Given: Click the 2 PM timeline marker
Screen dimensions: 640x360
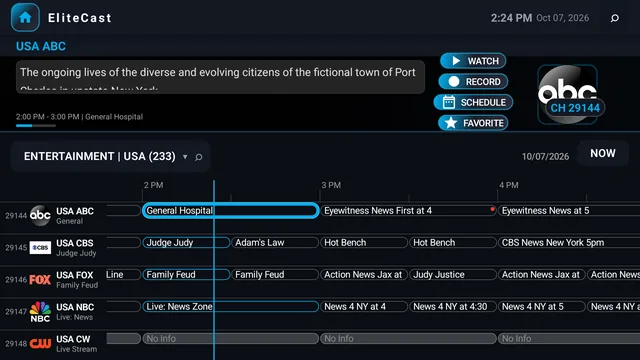Looking at the screenshot, I should coord(153,185).
